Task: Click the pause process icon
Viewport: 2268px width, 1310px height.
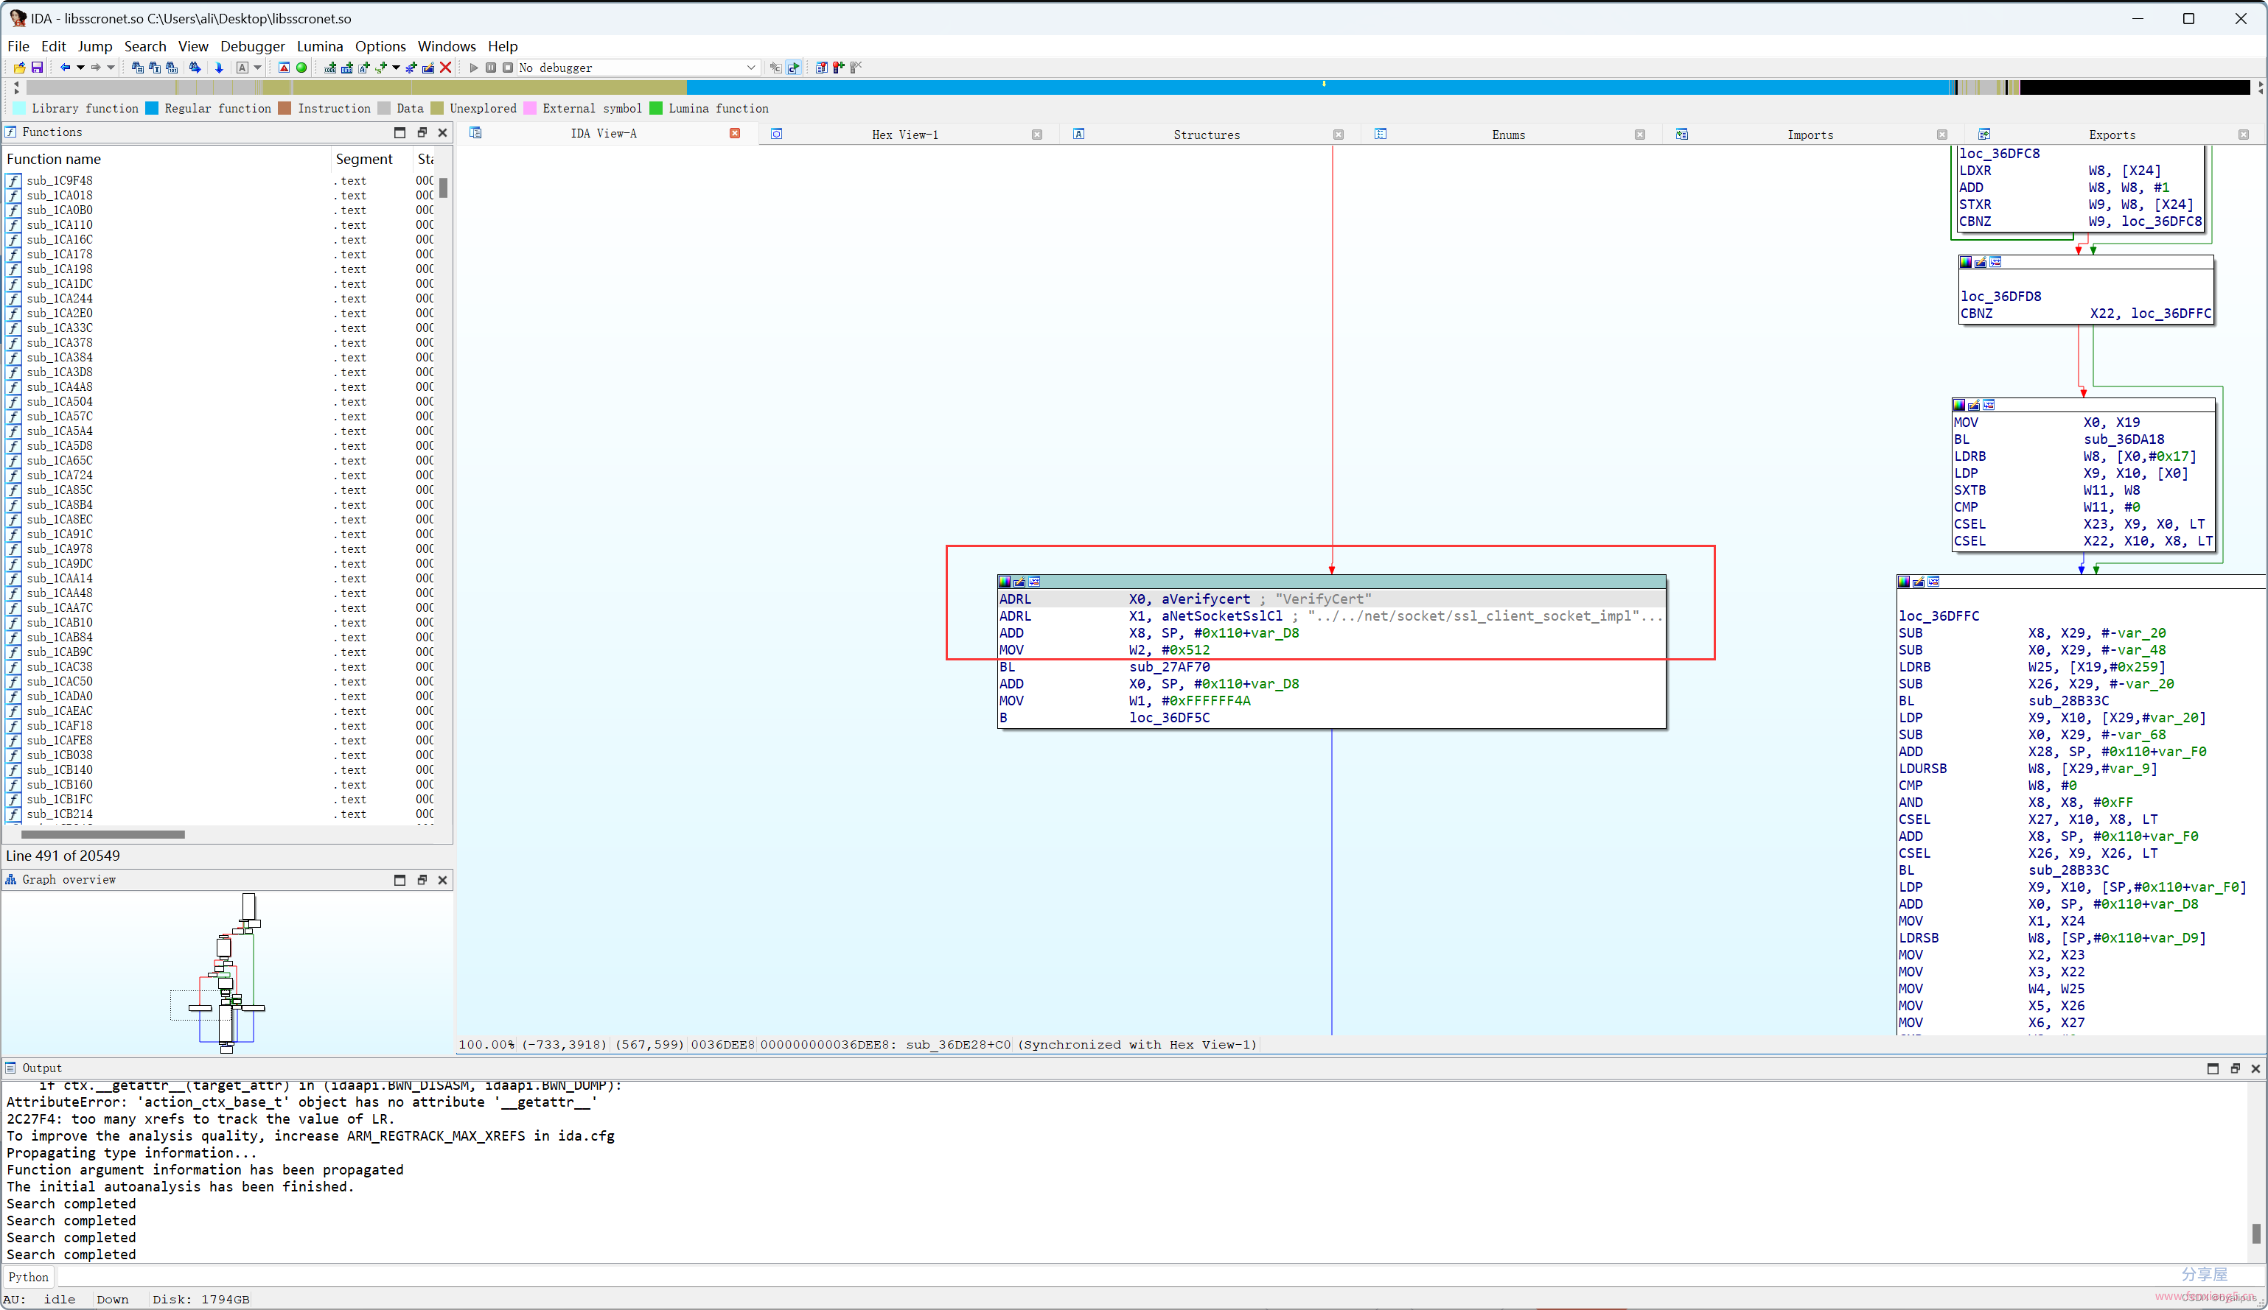Action: click(491, 67)
